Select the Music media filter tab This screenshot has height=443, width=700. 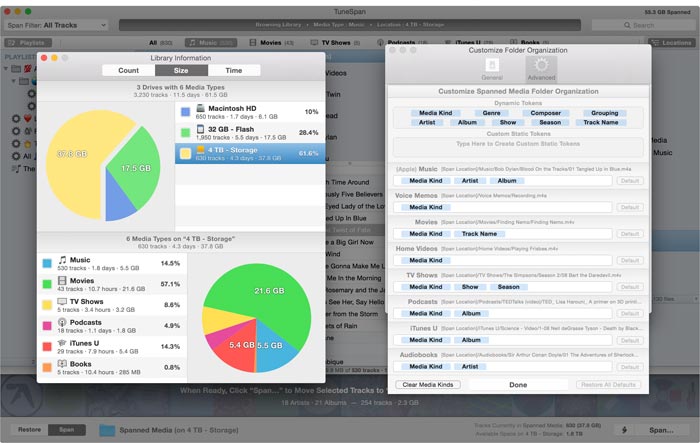click(x=211, y=43)
